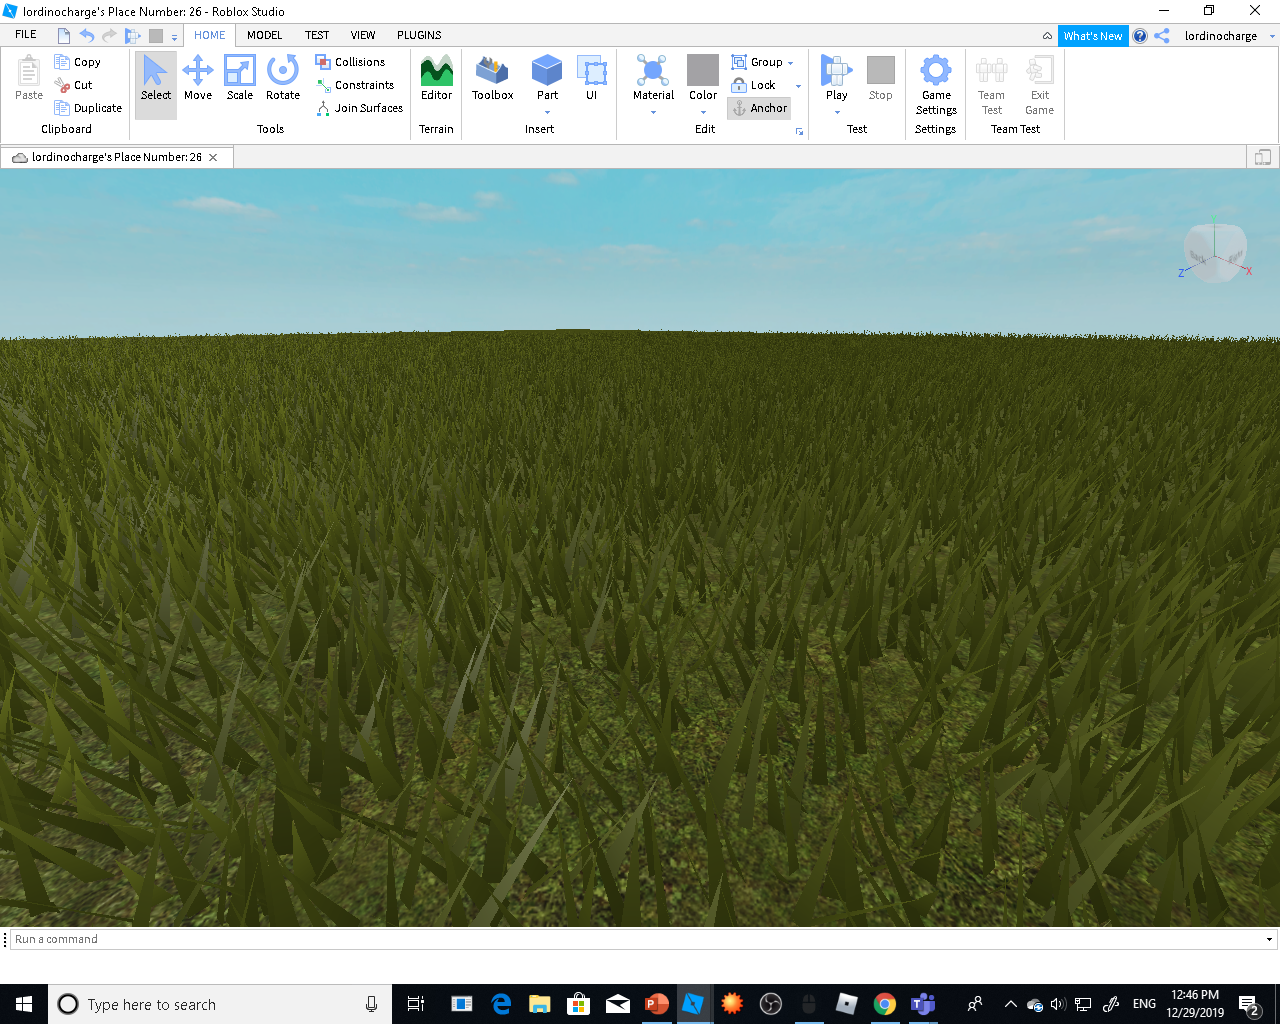Expand the Part type dropdown arrow
The height and width of the screenshot is (1024, 1280).
tap(547, 112)
